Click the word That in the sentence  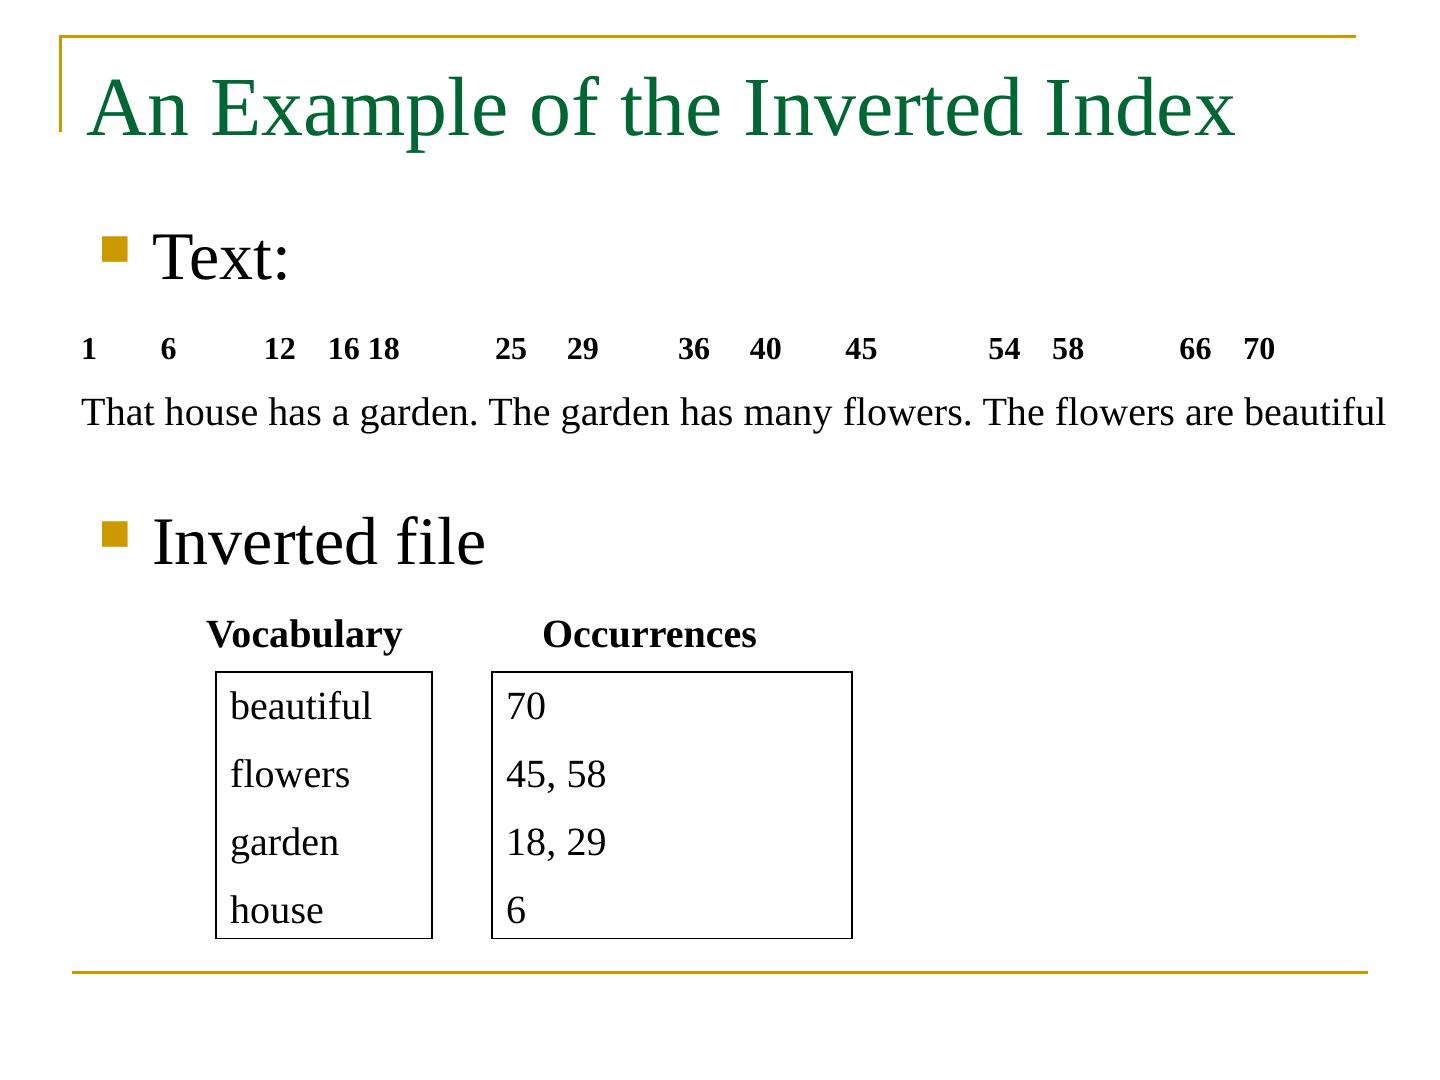coord(118,412)
